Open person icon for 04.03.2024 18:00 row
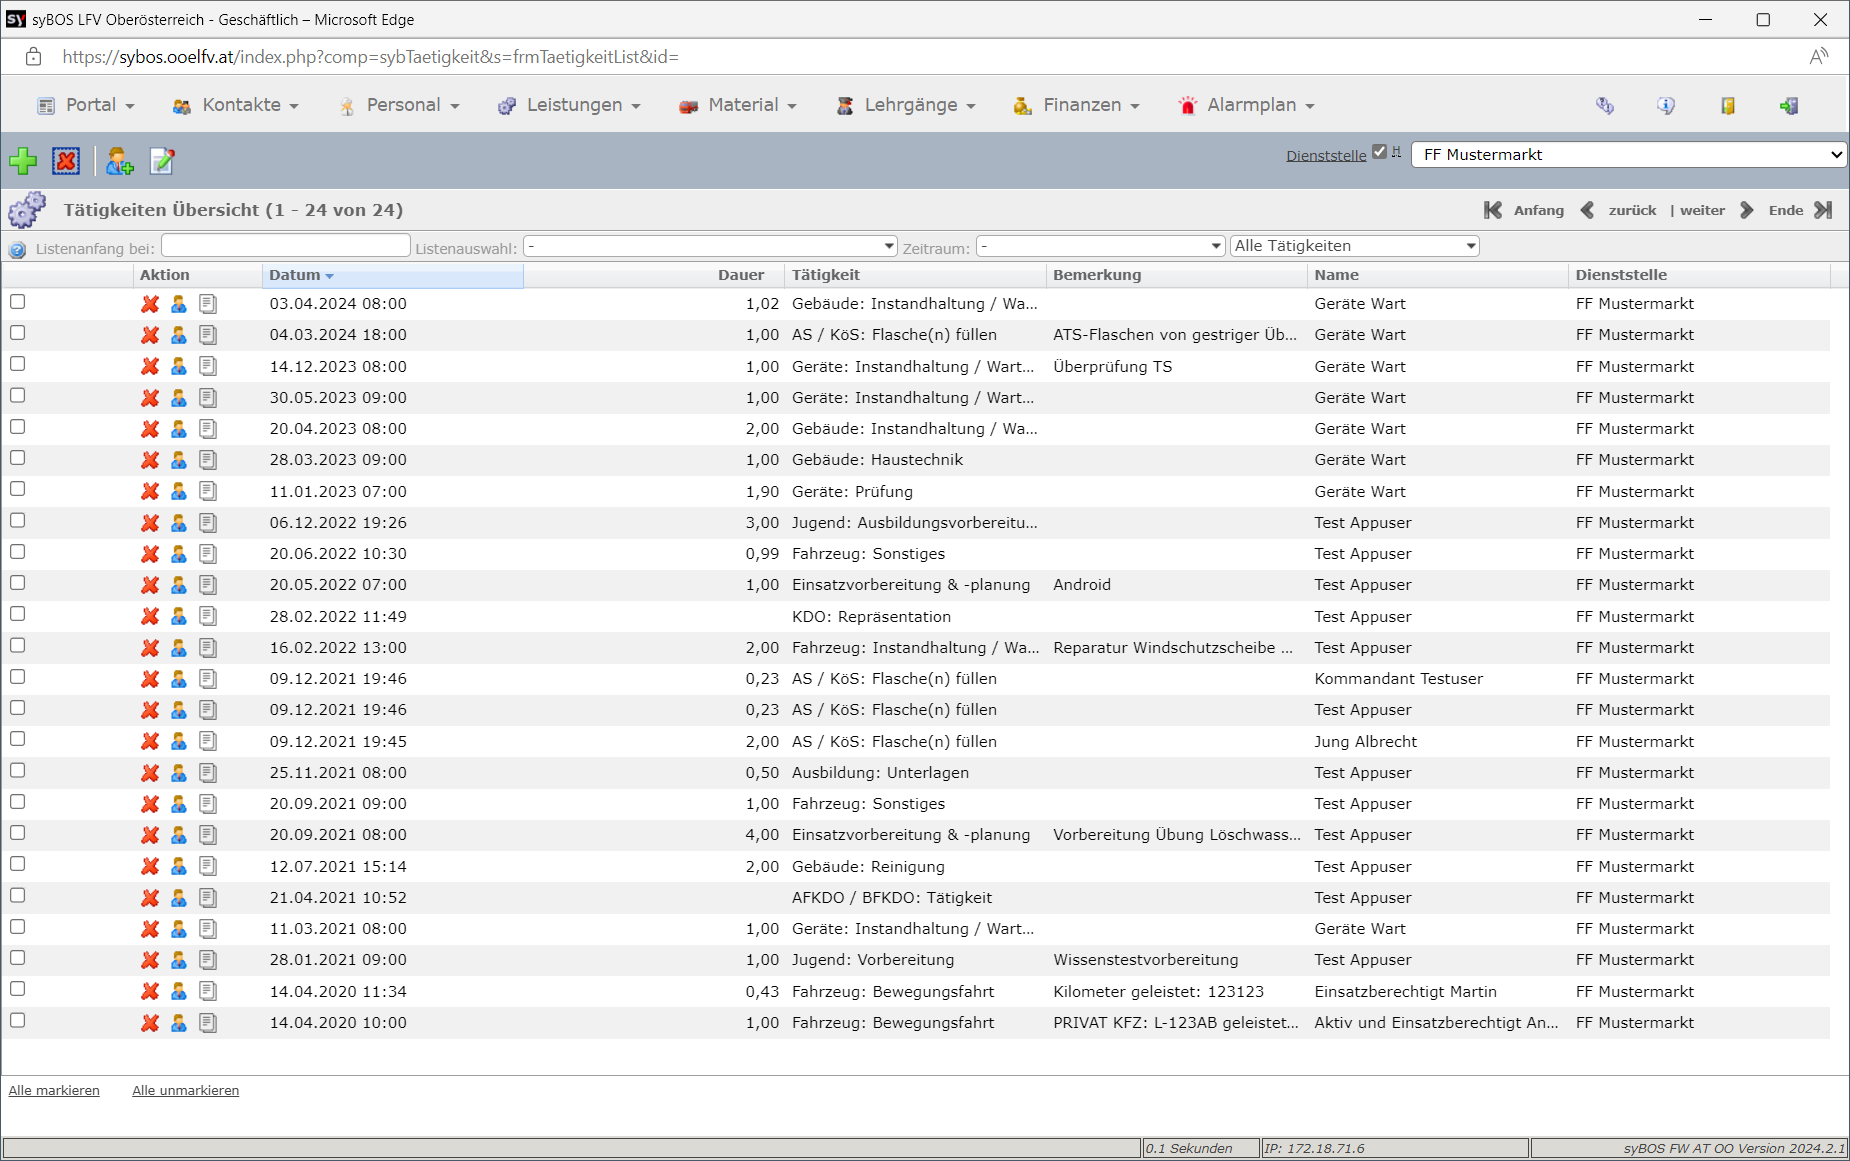 coord(179,335)
